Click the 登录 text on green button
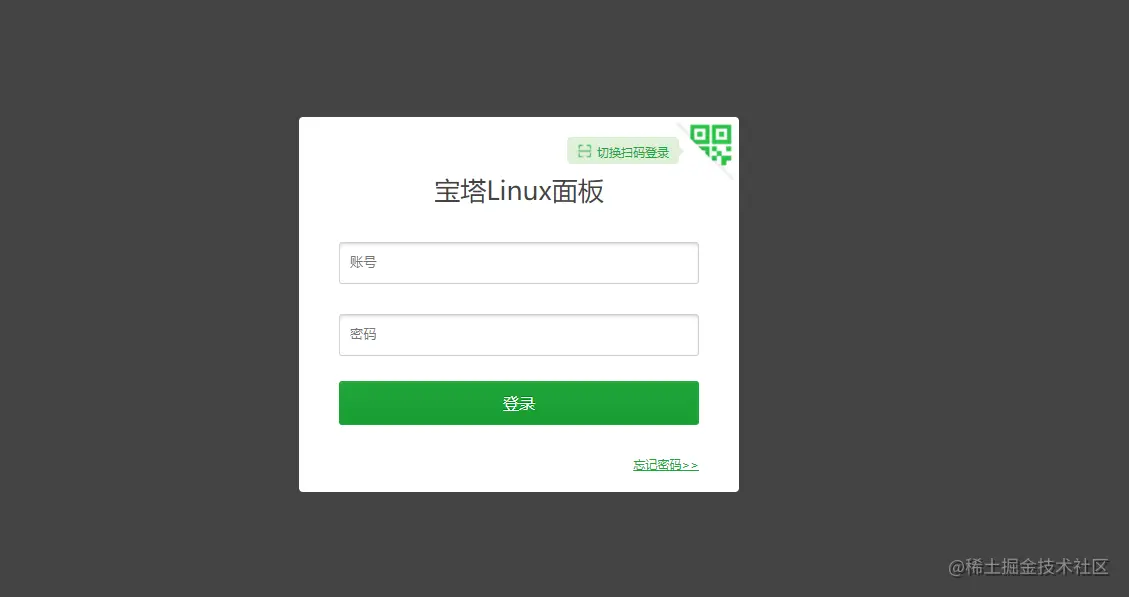The image size is (1129, 597). point(518,403)
